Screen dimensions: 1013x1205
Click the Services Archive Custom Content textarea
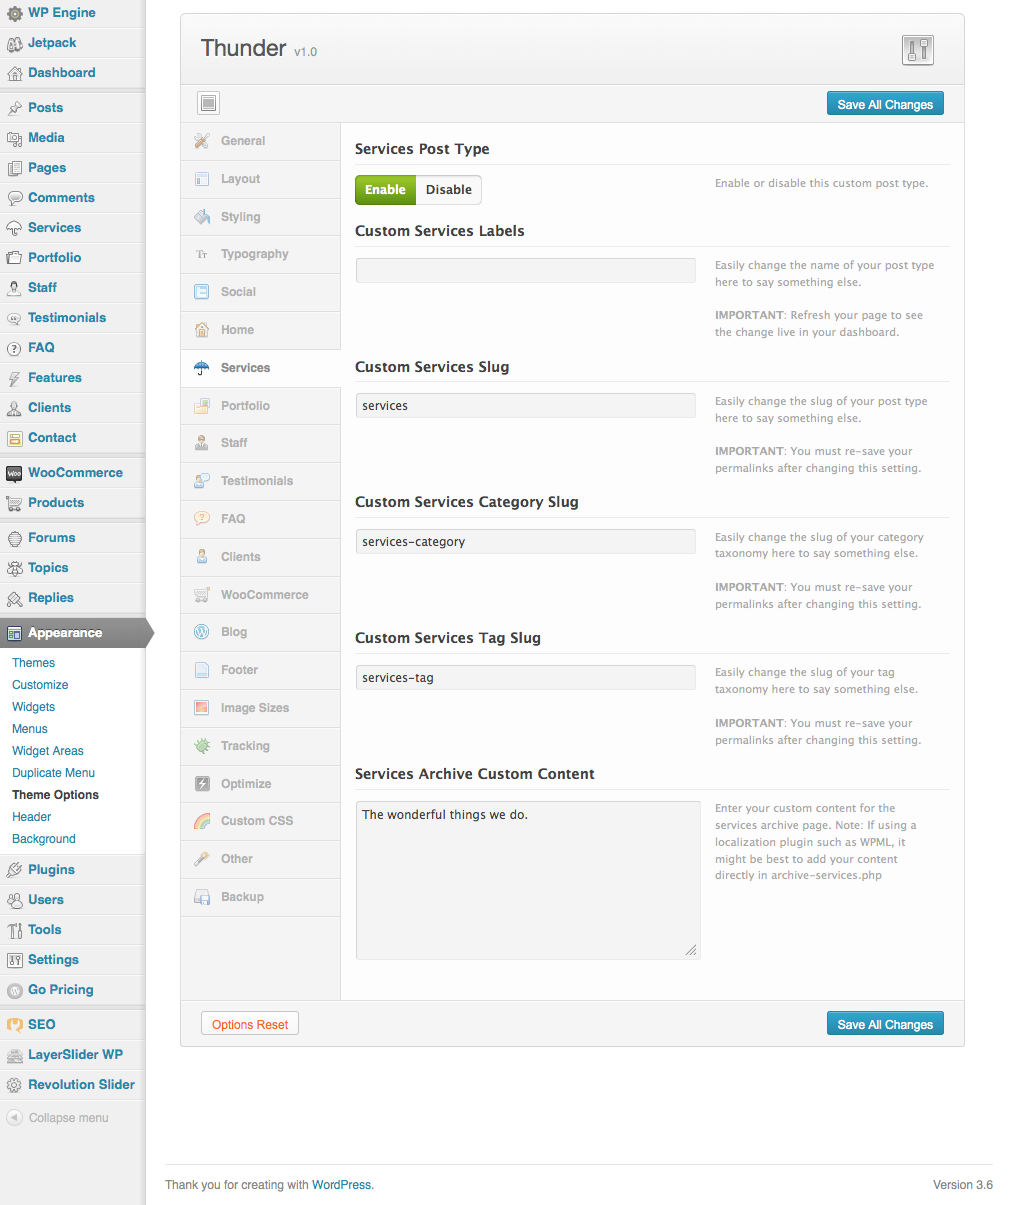tap(528, 880)
